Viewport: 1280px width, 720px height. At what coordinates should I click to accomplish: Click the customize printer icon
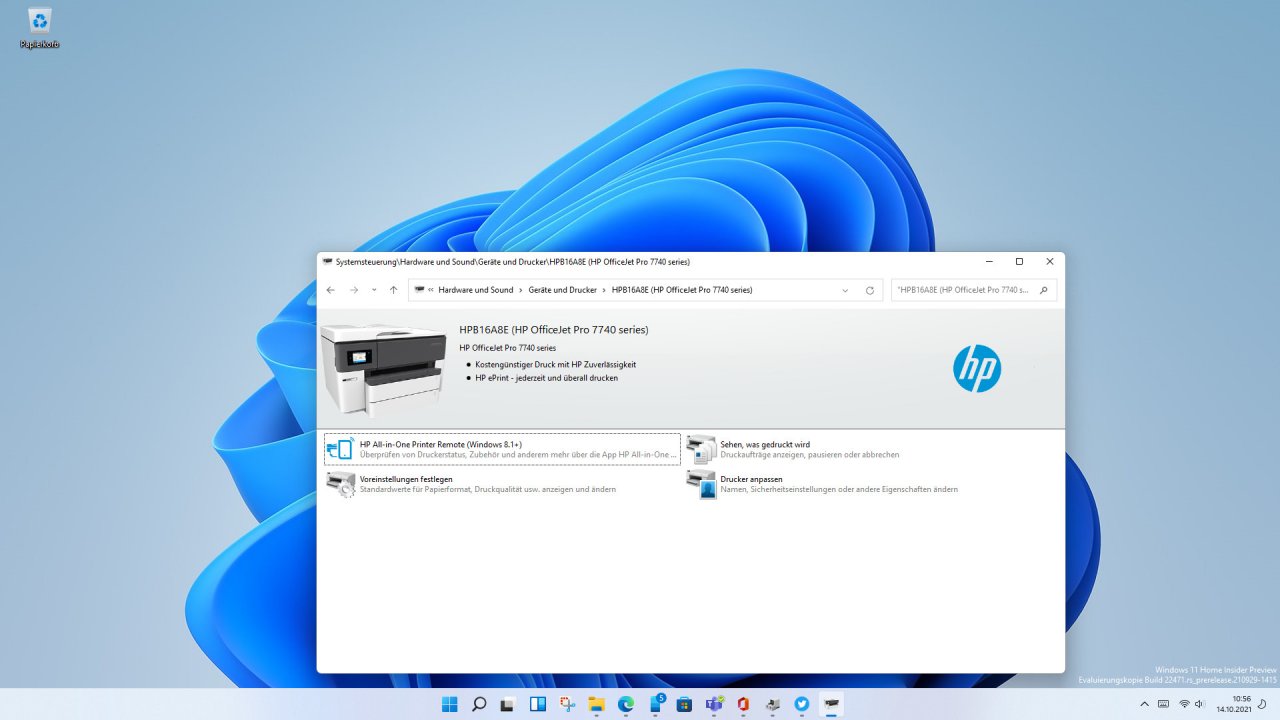point(701,484)
